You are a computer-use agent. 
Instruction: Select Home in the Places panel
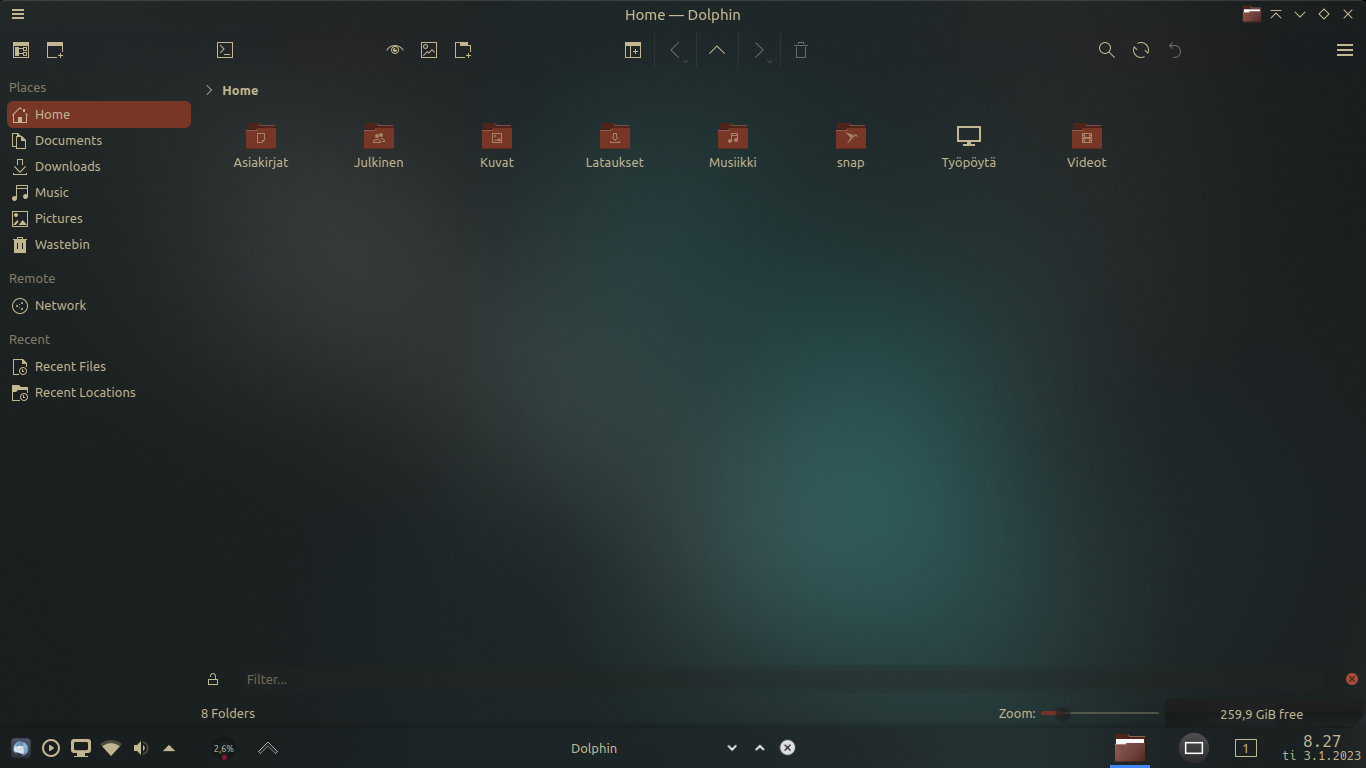tap(99, 114)
